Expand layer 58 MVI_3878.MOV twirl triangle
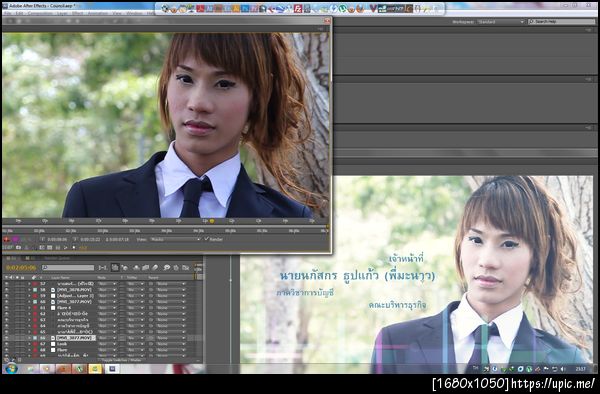600x394 pixels. coord(29,290)
